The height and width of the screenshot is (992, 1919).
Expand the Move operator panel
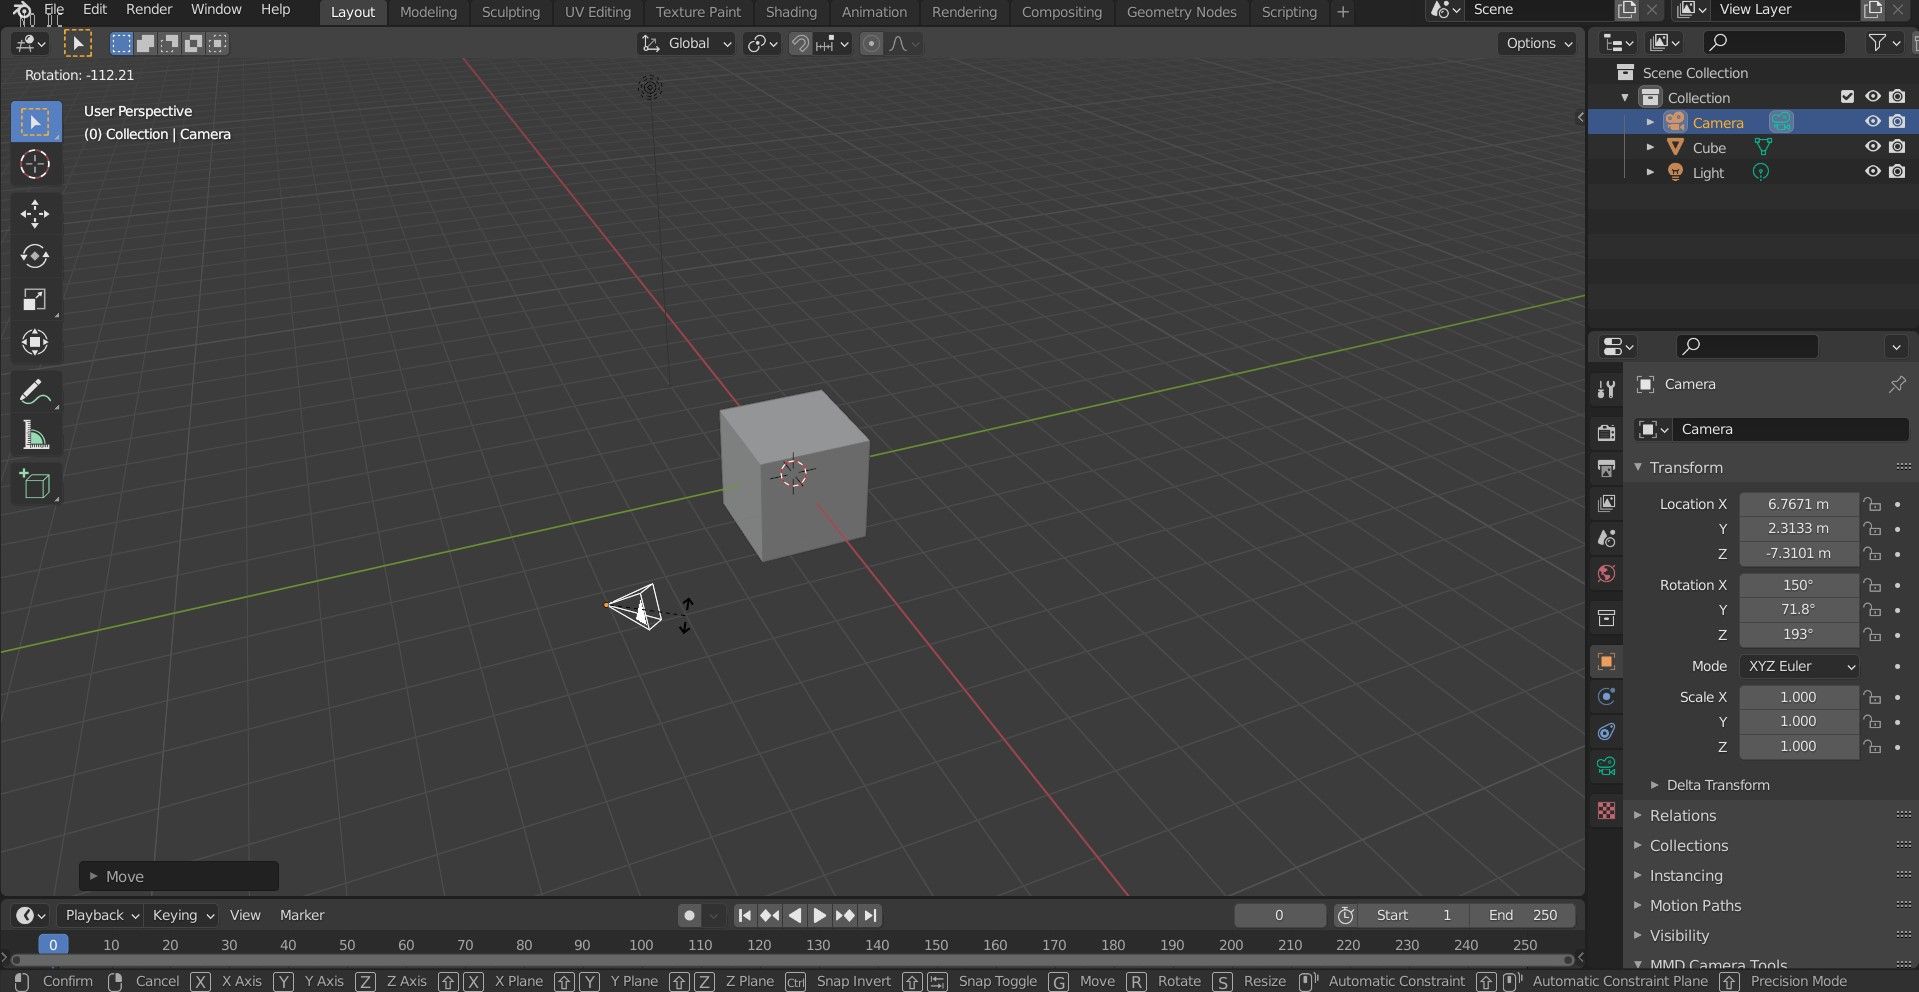point(179,876)
